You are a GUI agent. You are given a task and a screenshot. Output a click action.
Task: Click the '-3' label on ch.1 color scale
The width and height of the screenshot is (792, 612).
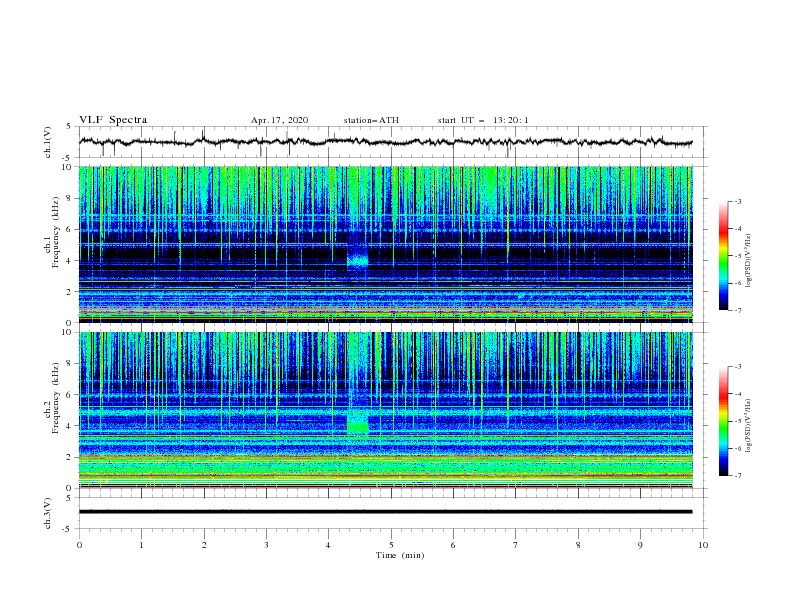(x=737, y=201)
